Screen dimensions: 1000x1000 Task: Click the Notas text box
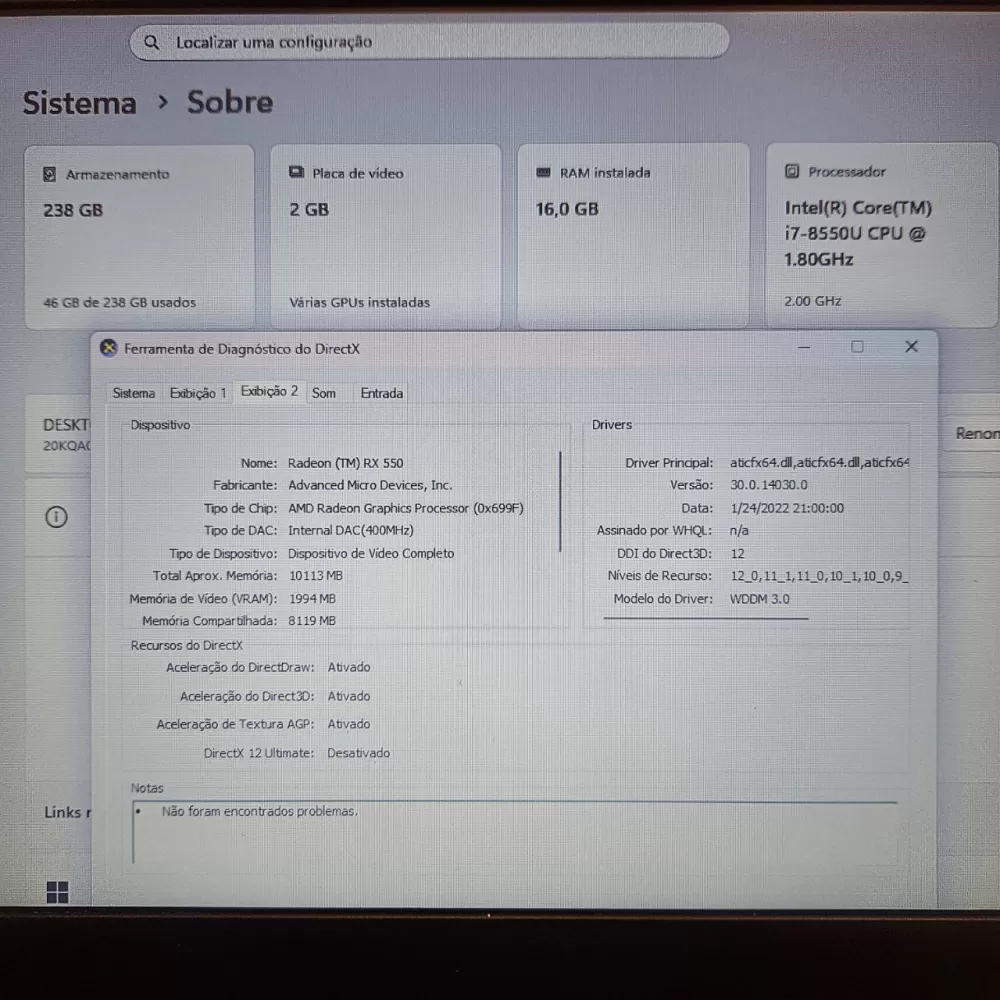[x=515, y=832]
